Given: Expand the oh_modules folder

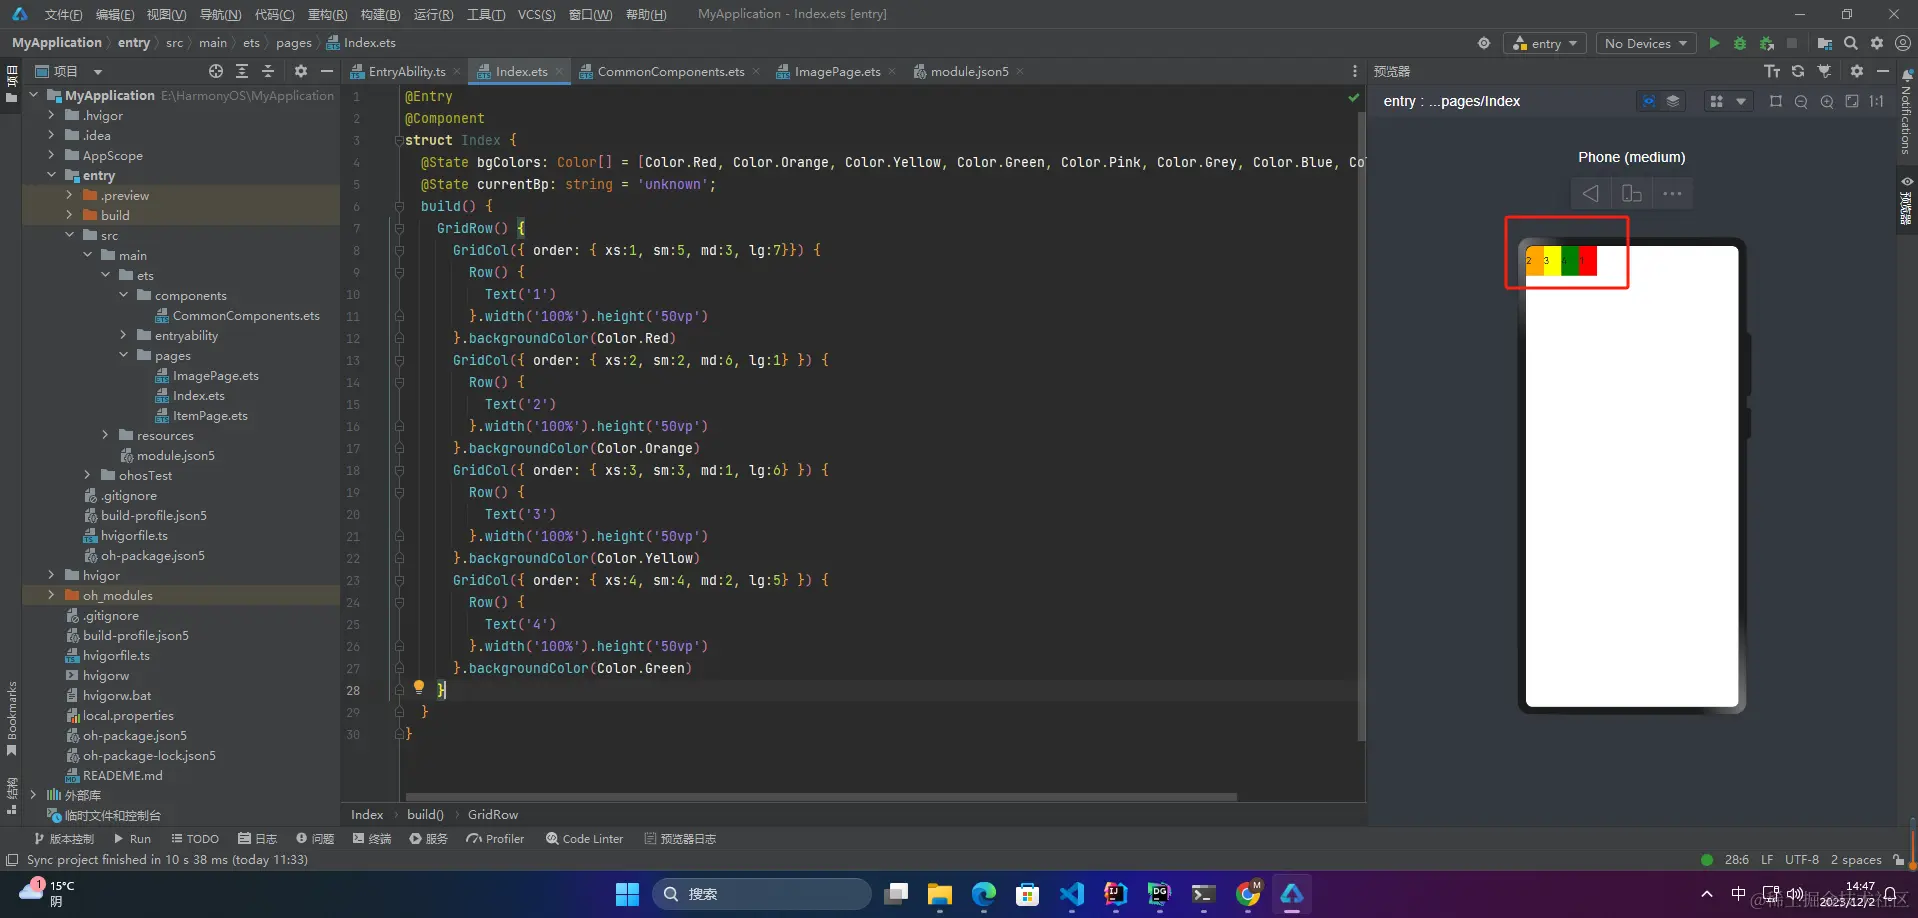Looking at the screenshot, I should 51,595.
